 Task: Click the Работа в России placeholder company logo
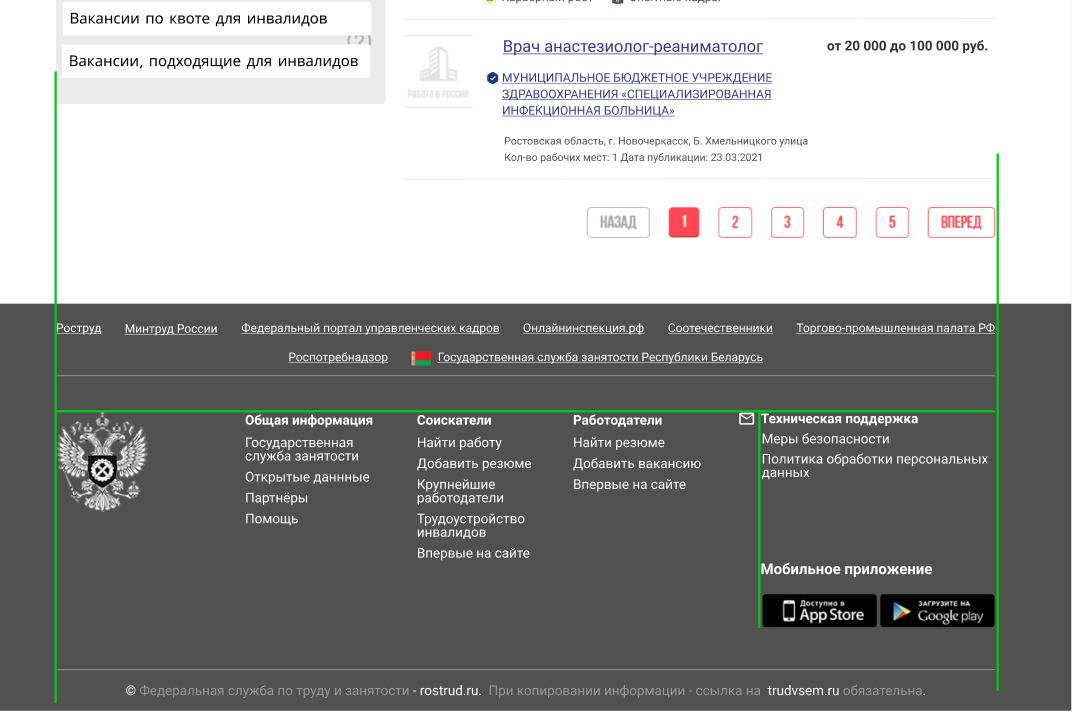coord(438,71)
